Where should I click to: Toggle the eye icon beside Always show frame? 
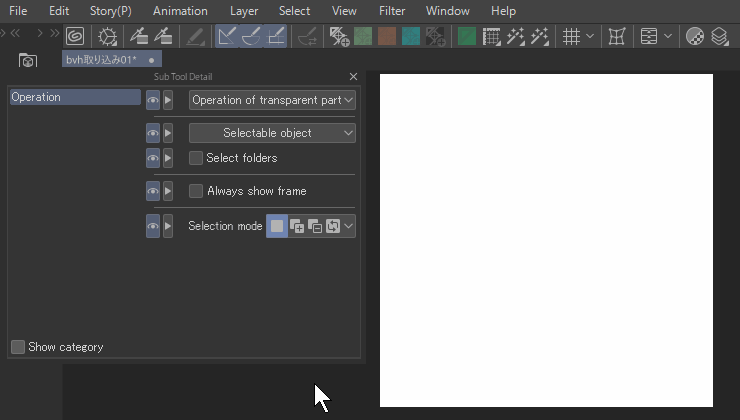[x=153, y=191]
